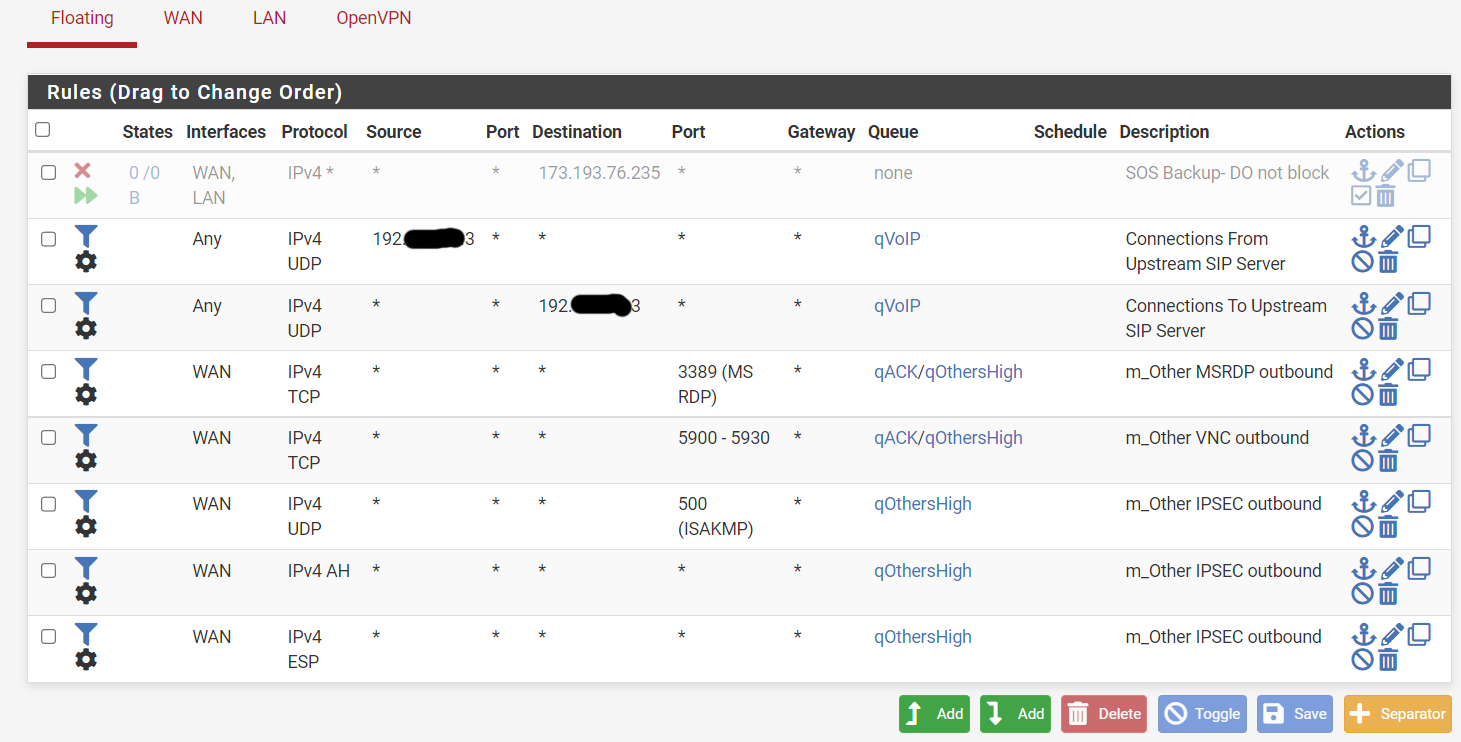This screenshot has height=742, width=1461.
Task: Open qOthersHigh link in ISAKMP row
Action: (x=923, y=504)
